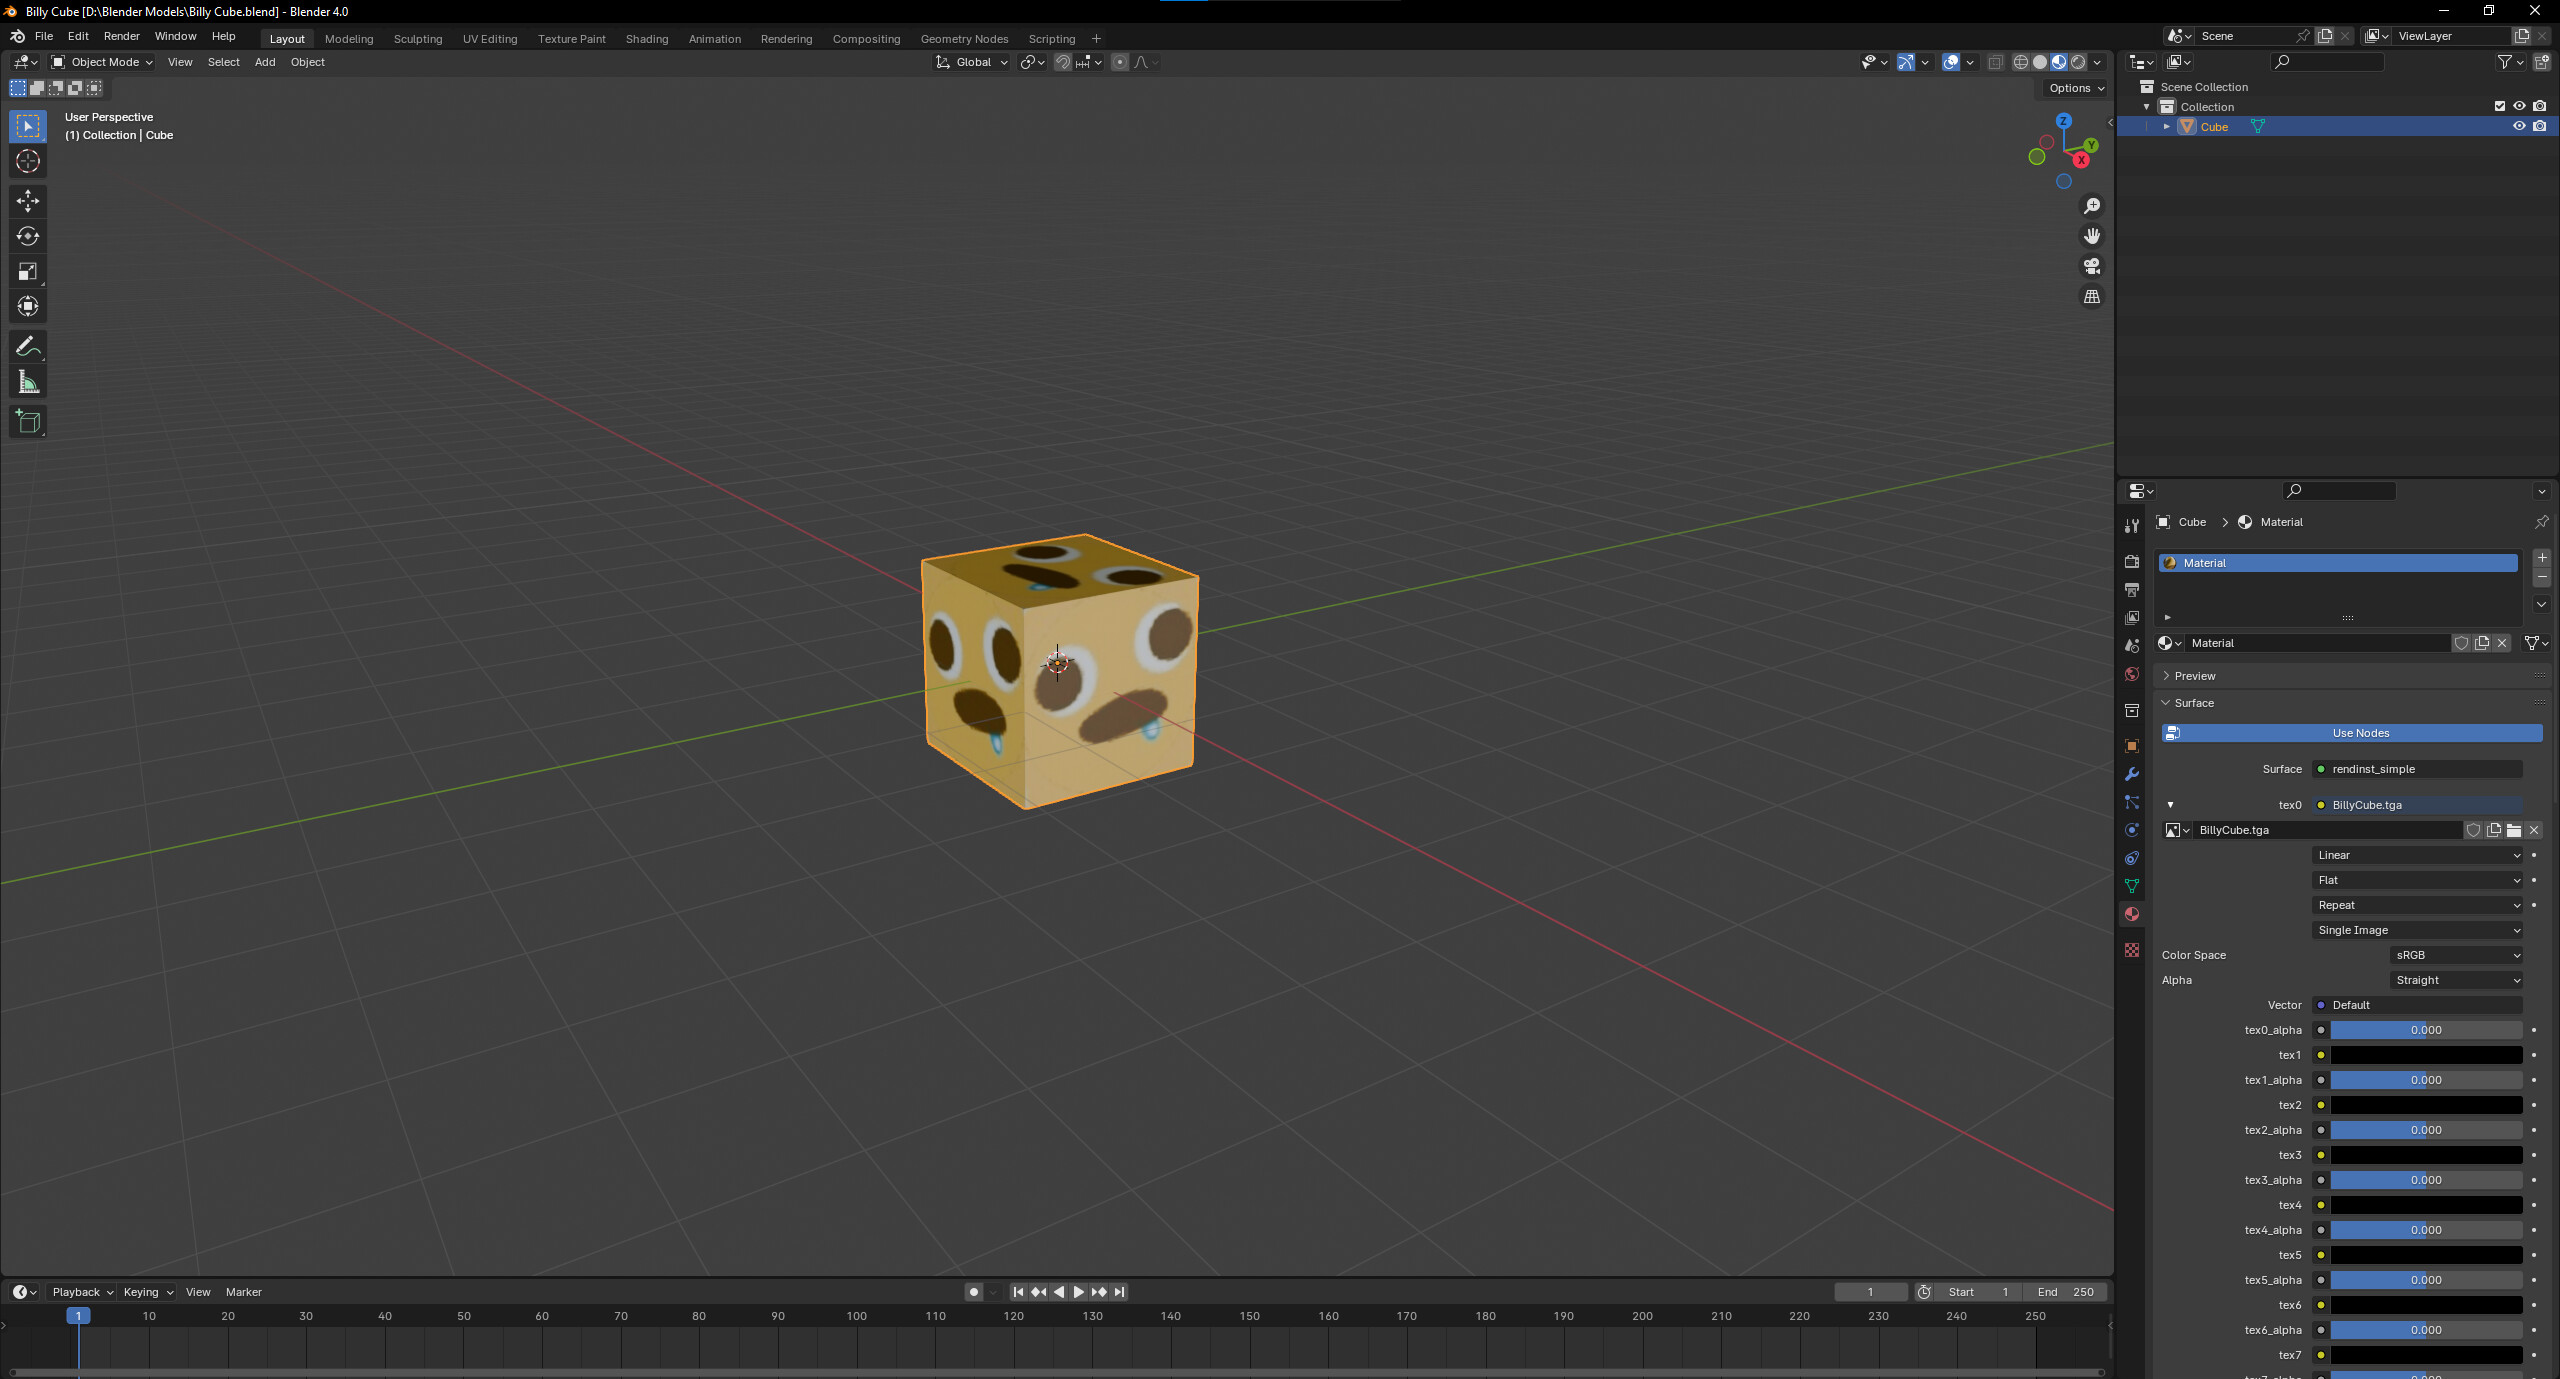Hide the Cube object in outliner

pos(2519,126)
